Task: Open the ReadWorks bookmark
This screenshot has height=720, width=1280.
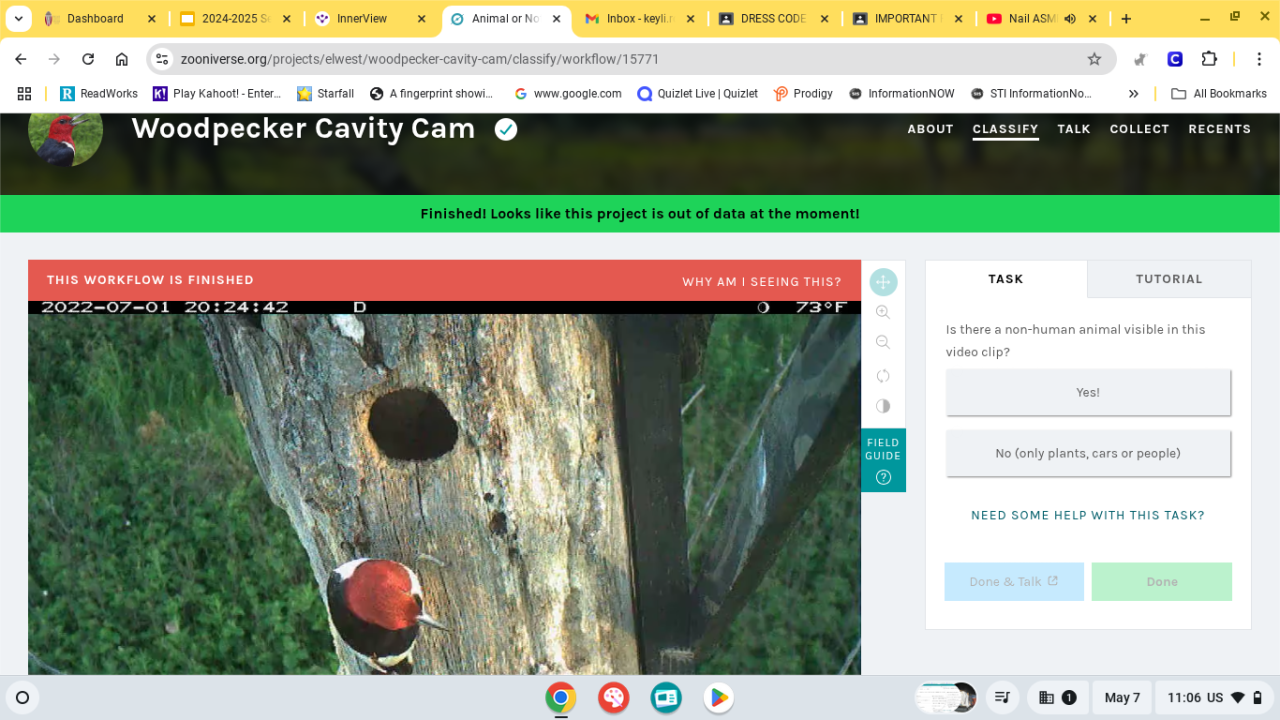Action: click(x=99, y=93)
